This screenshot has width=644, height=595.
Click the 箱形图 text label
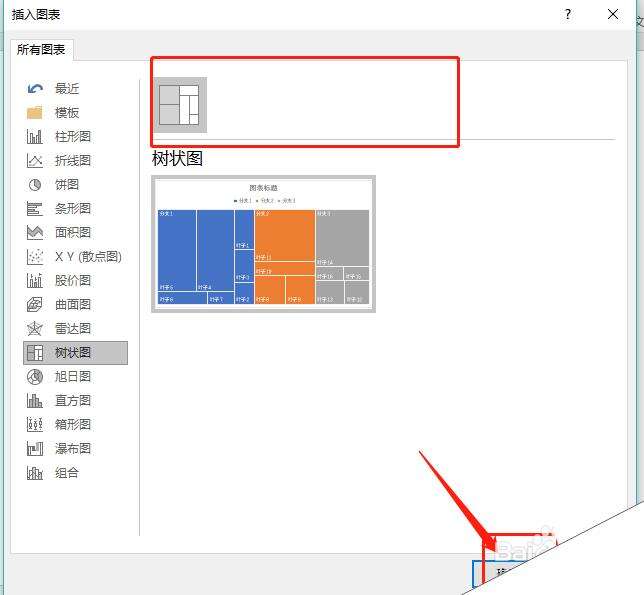pyautogui.click(x=73, y=425)
